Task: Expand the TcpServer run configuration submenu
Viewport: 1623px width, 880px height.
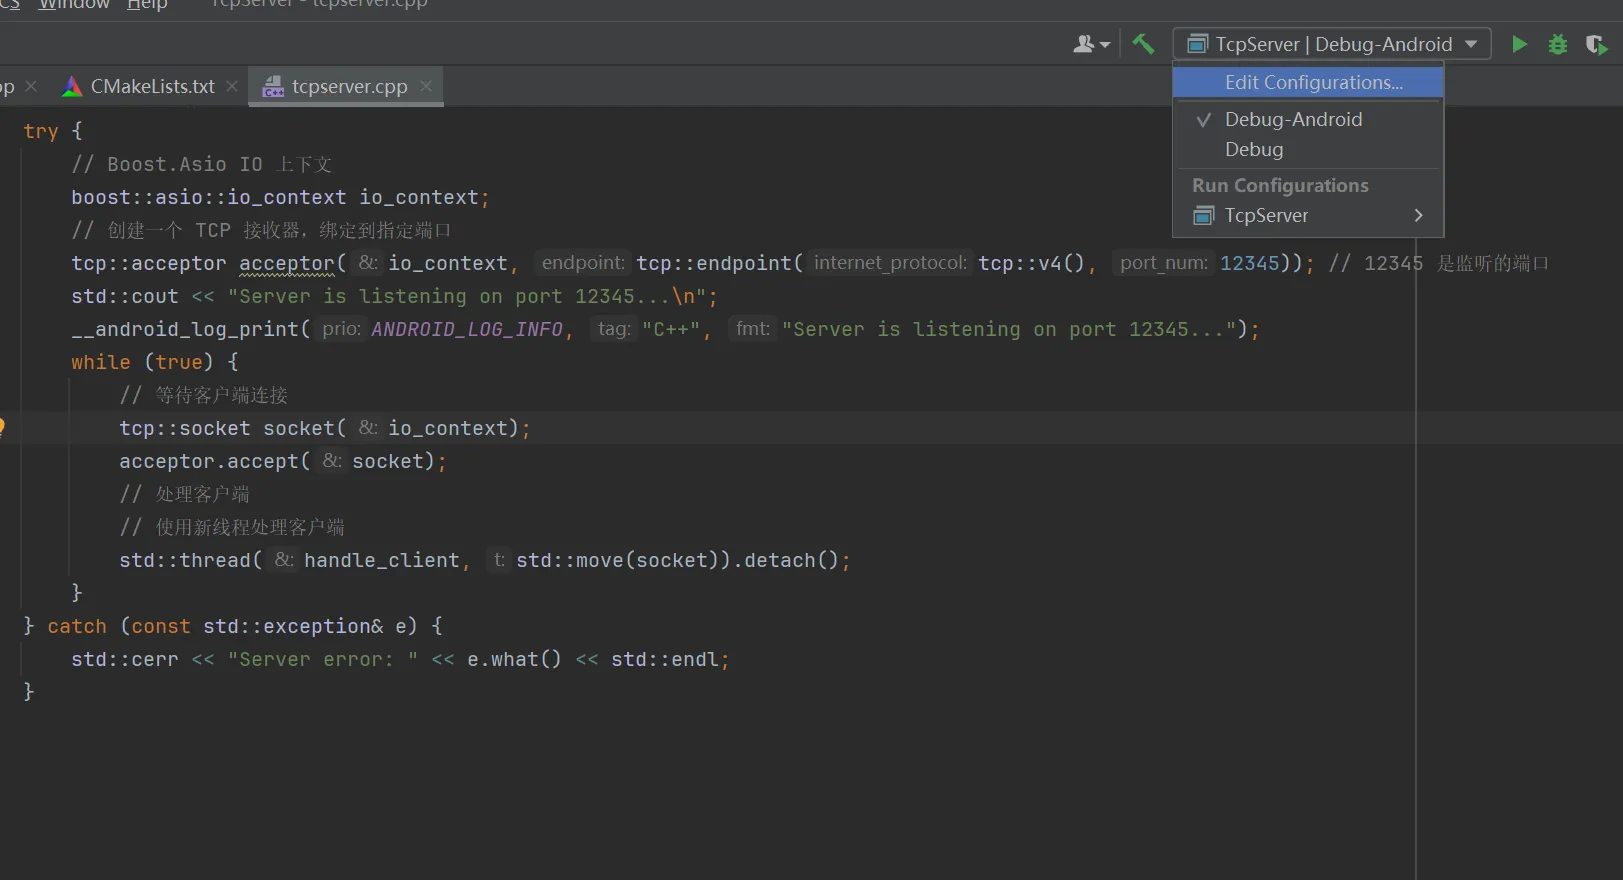Action: coord(1417,215)
